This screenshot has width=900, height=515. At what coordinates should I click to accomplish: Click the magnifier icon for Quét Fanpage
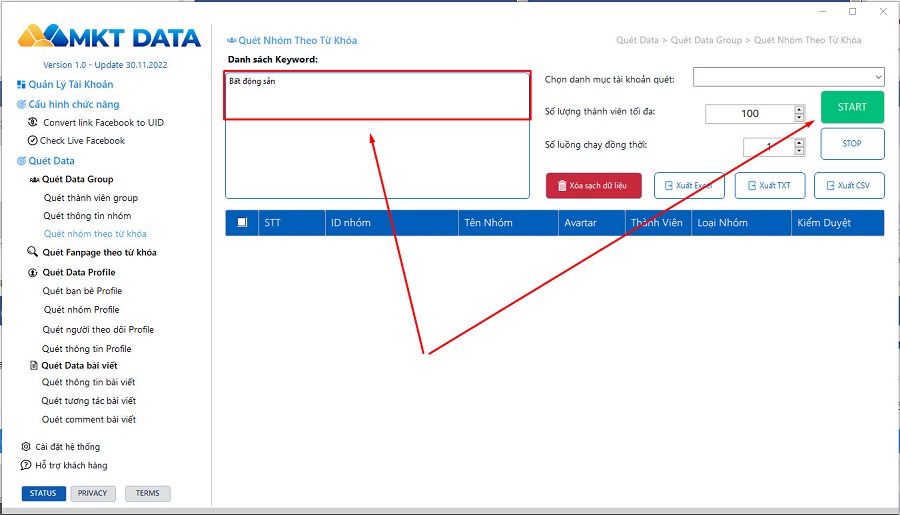tap(33, 253)
